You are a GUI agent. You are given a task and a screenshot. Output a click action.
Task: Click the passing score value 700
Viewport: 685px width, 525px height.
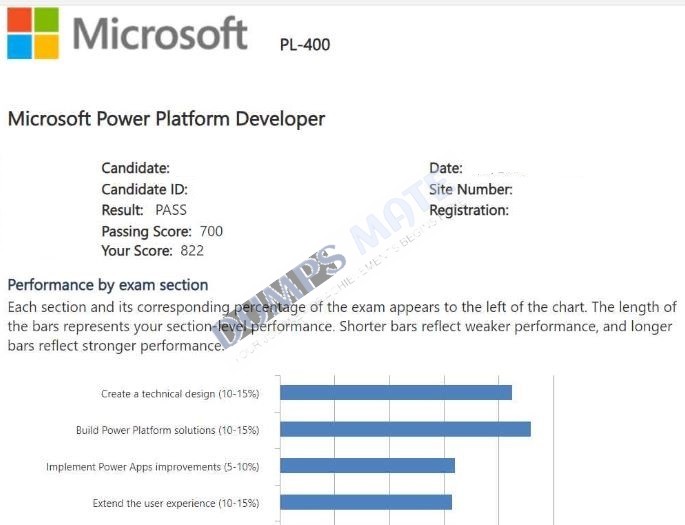(x=211, y=231)
